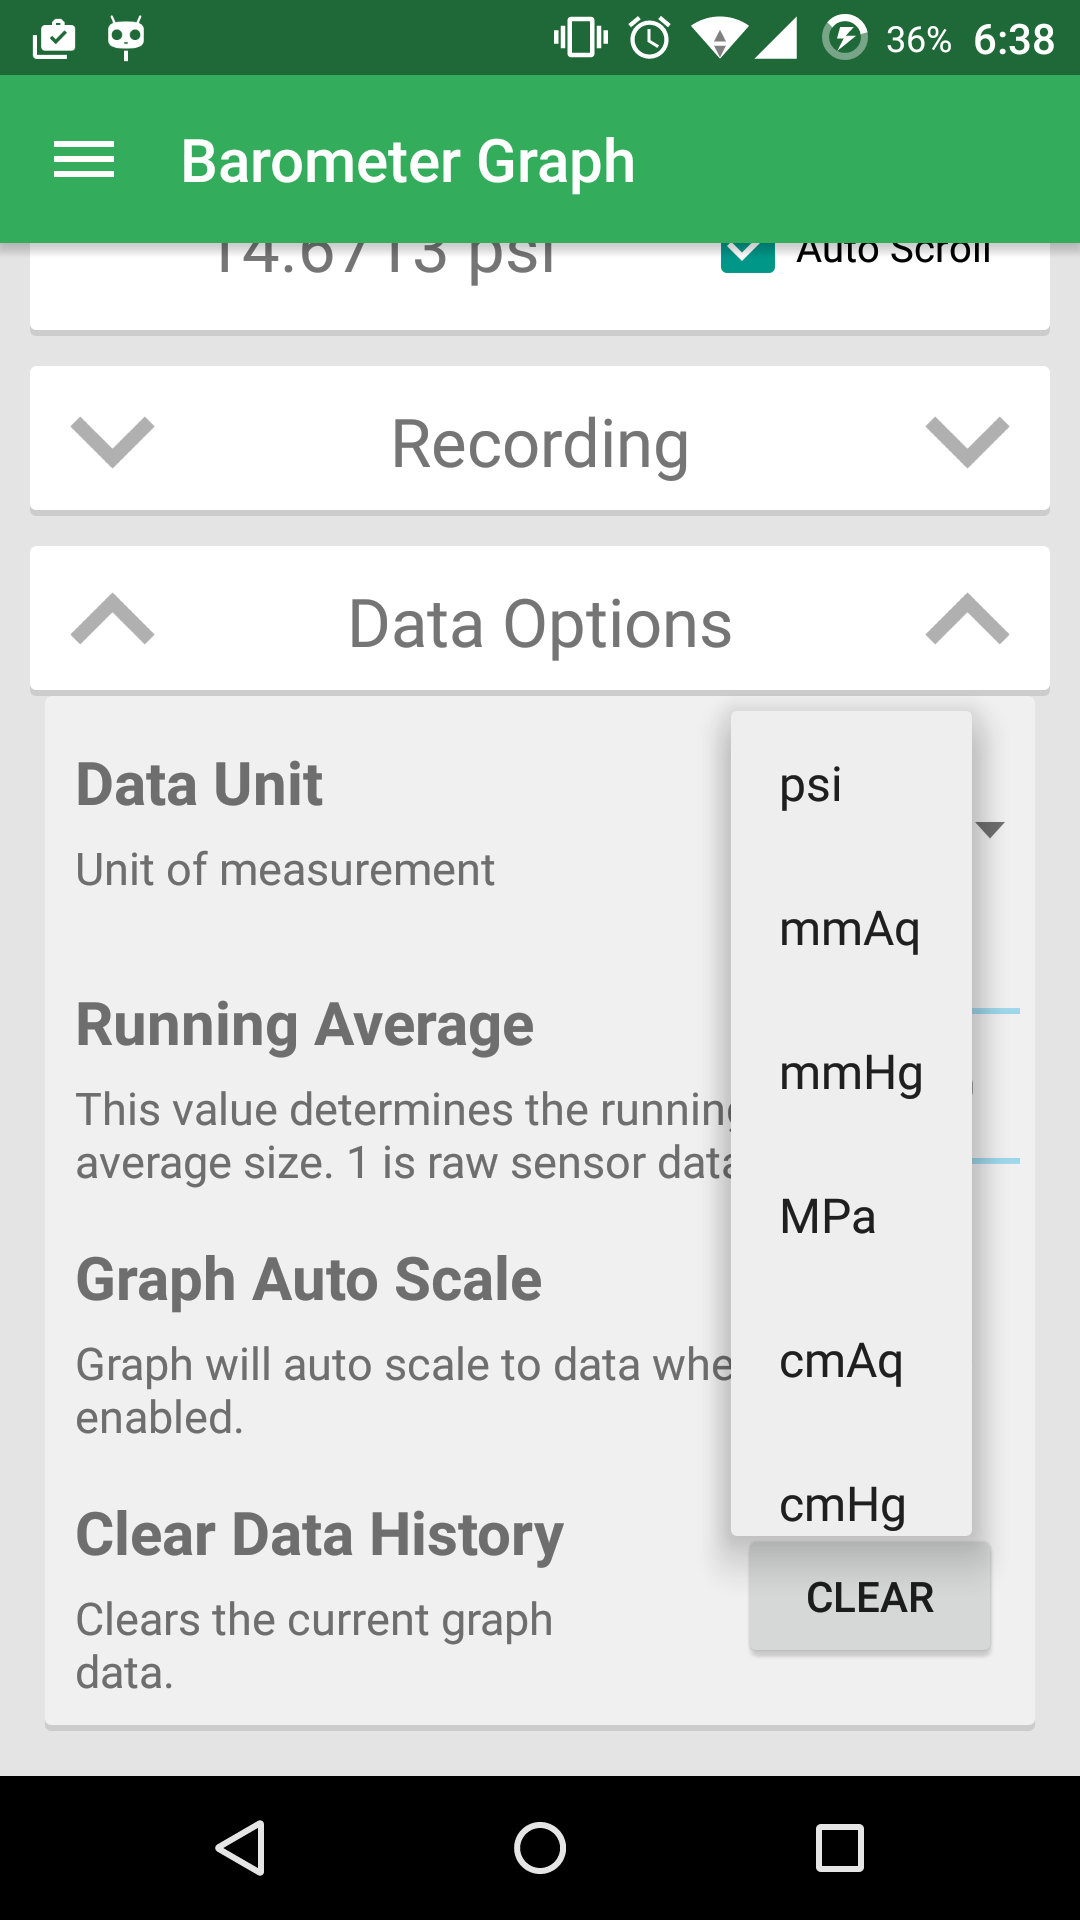This screenshot has width=1080, height=1920.
Task: Tap the cat-face notification icon
Action: point(126,38)
